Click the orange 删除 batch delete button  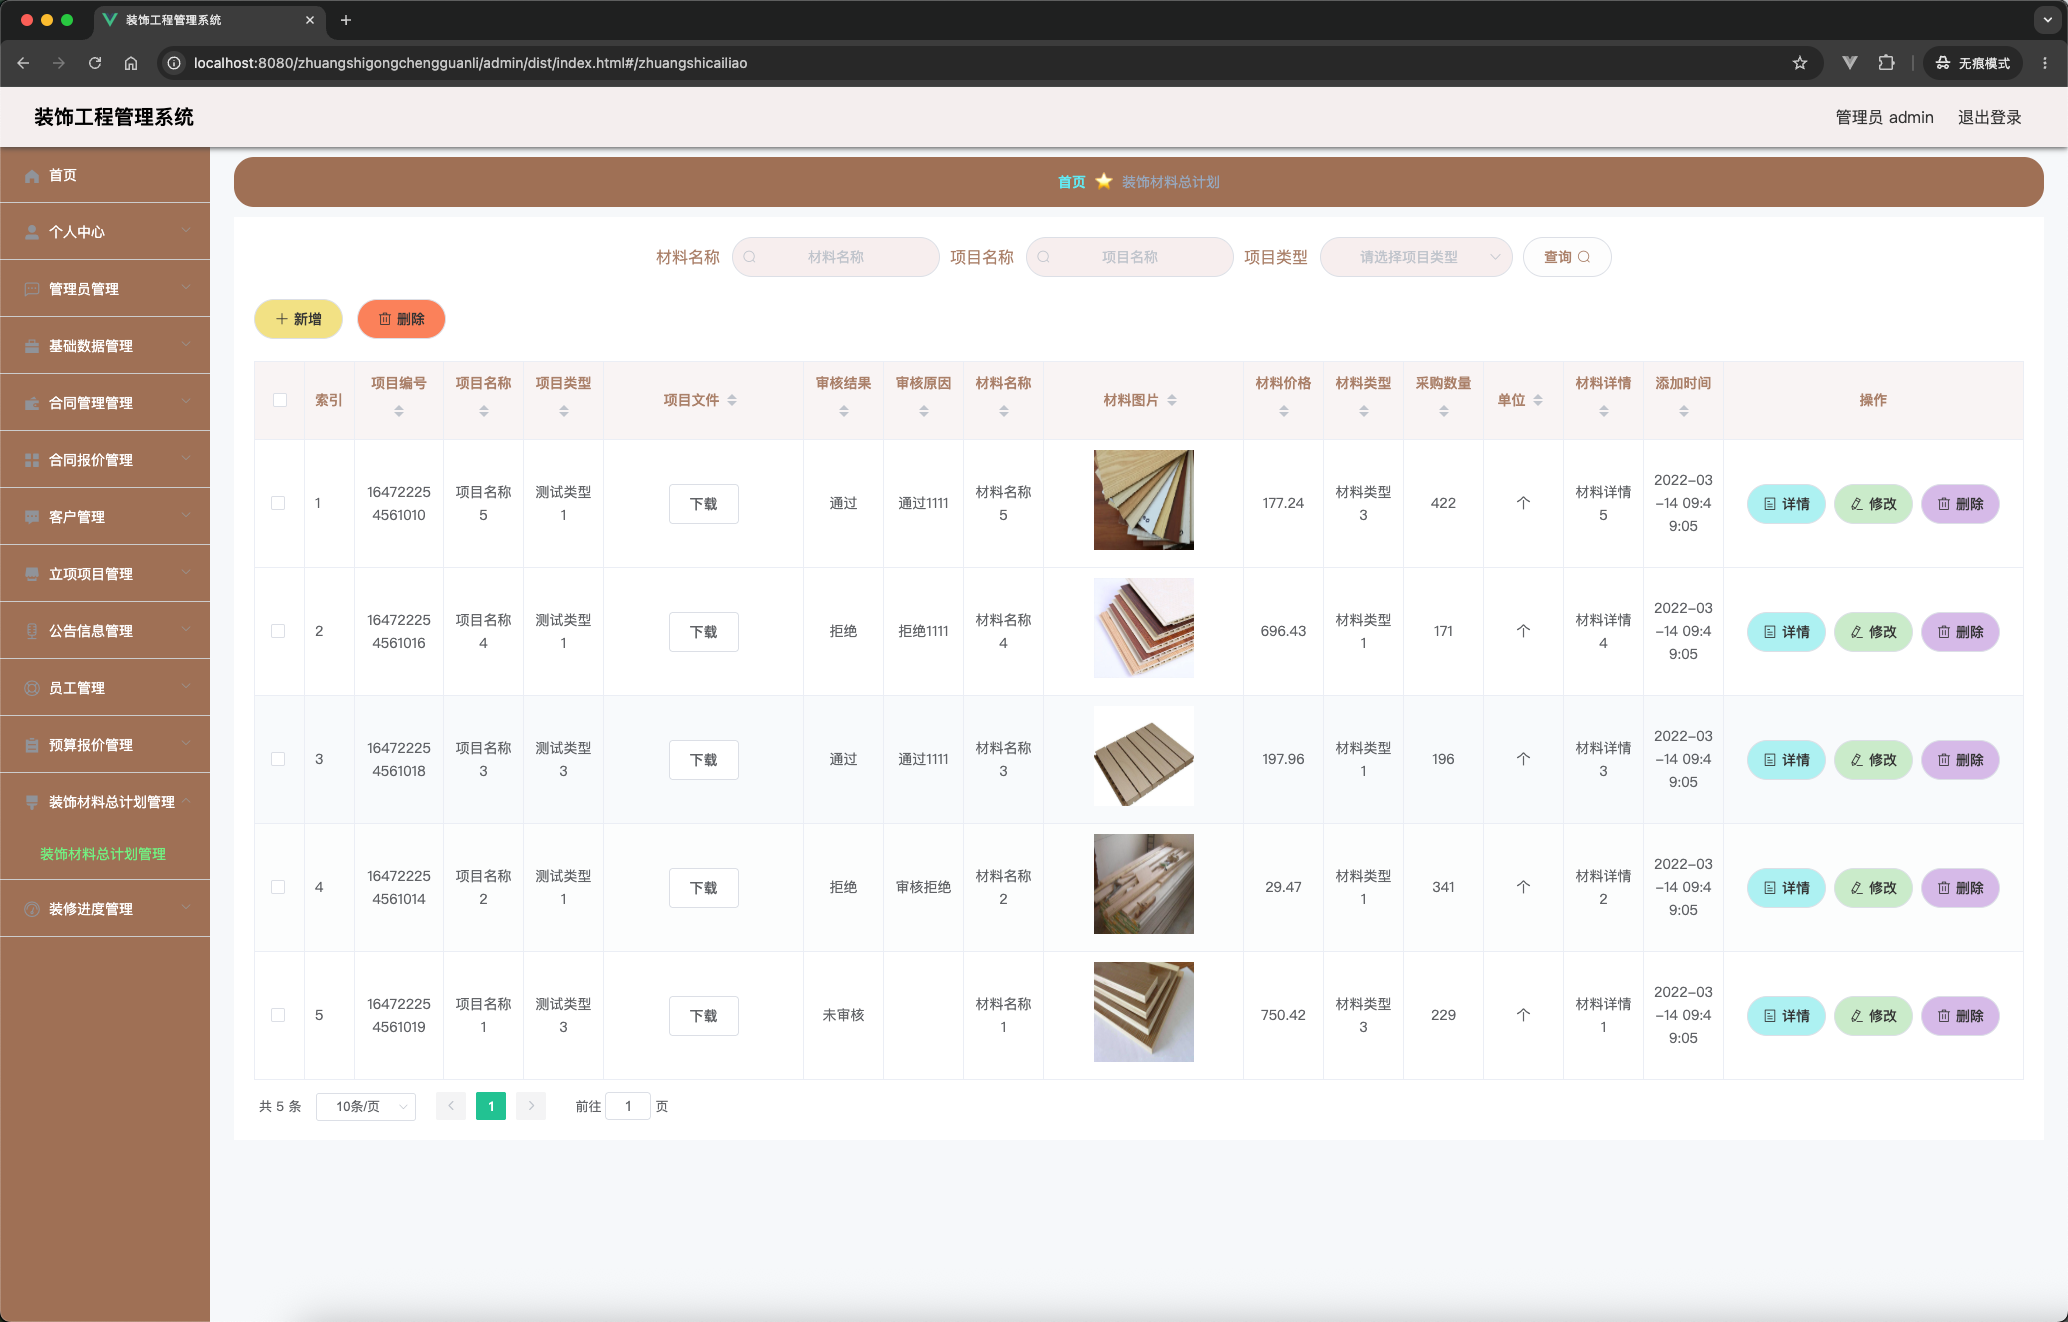401,319
